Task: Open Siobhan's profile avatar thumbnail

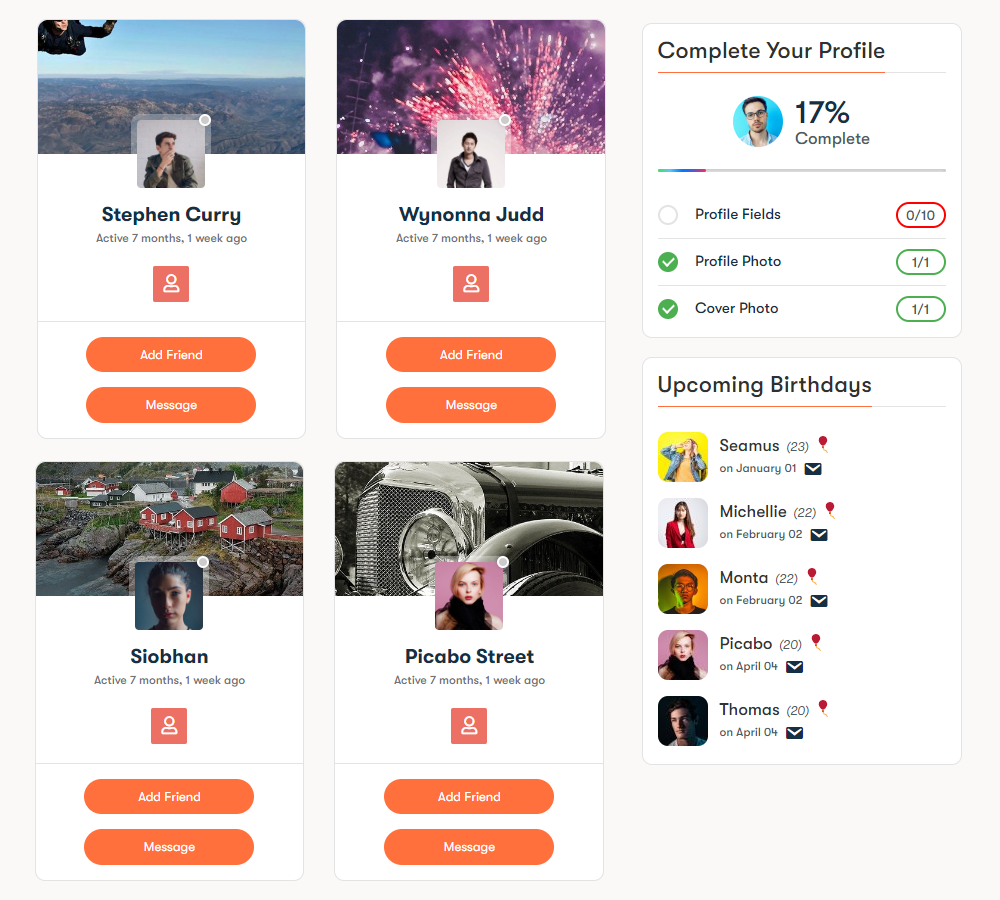Action: (x=169, y=596)
